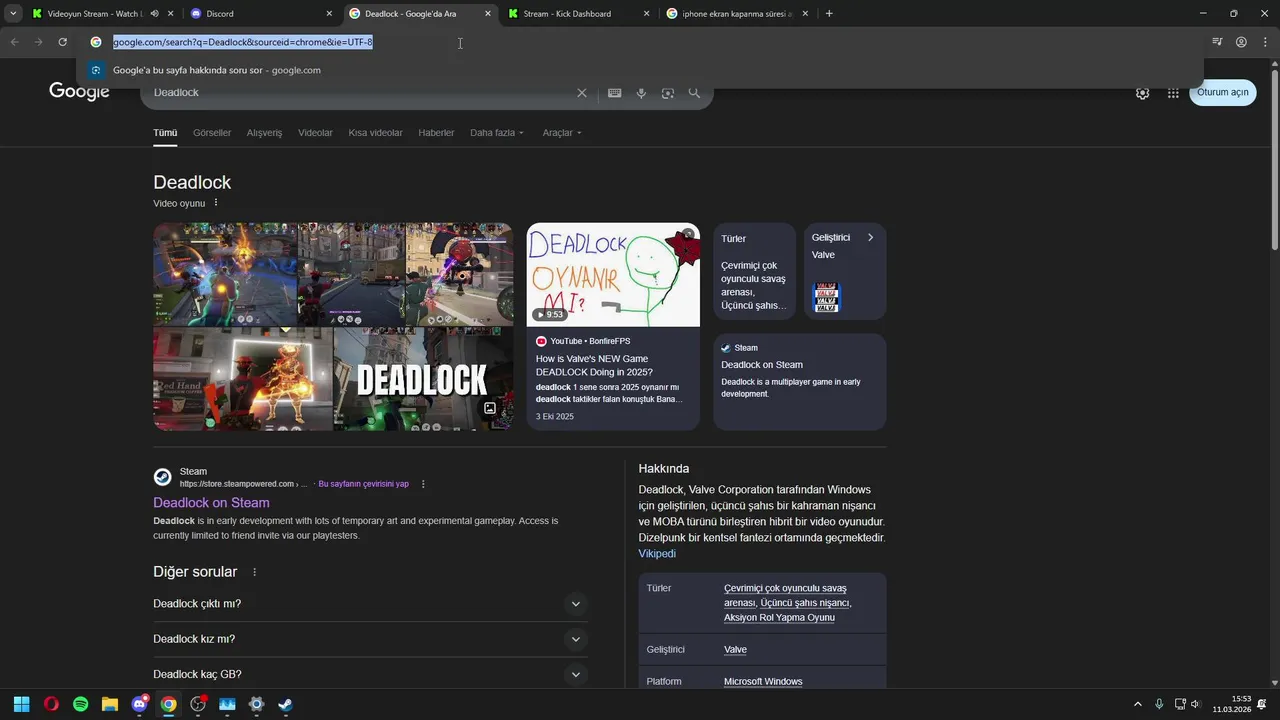Click Bu sayfanın çevirisini yap link
The width and height of the screenshot is (1280, 720).
coord(363,484)
